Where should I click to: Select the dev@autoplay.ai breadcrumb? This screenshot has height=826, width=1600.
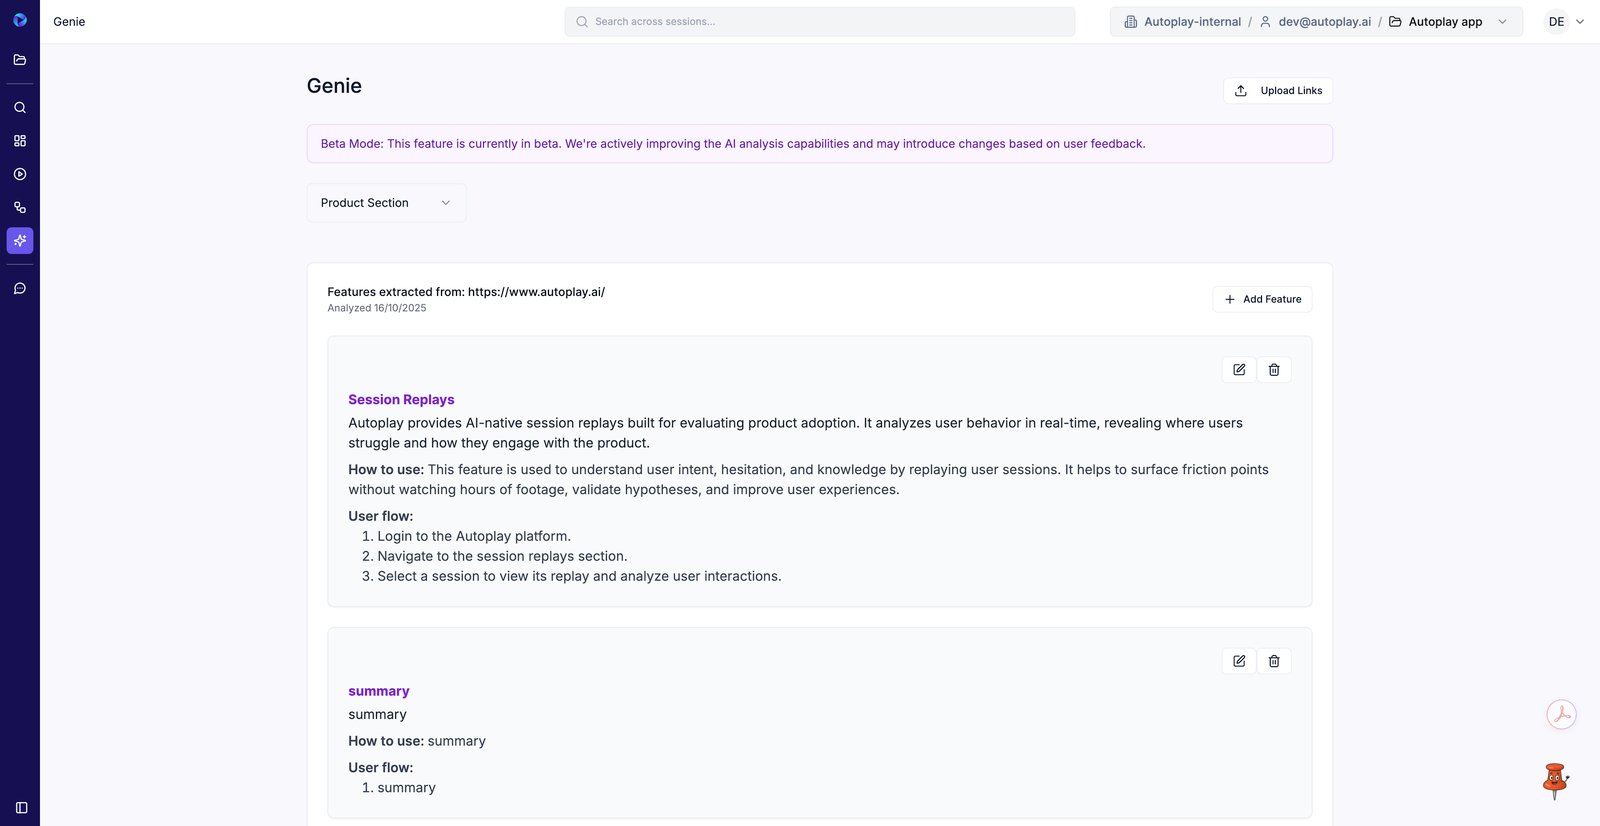tap(1315, 22)
